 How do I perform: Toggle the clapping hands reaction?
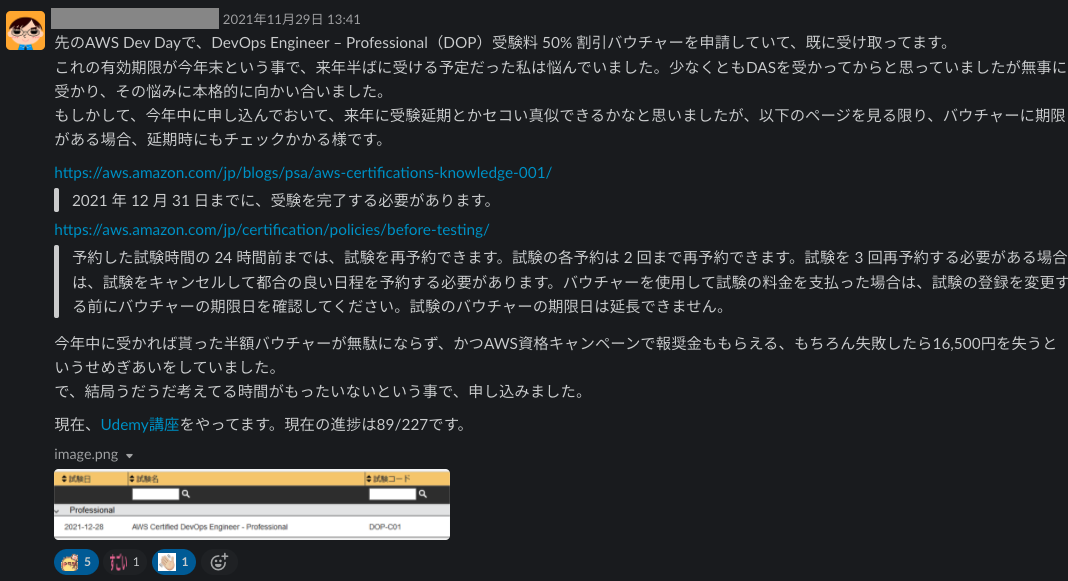point(173,561)
